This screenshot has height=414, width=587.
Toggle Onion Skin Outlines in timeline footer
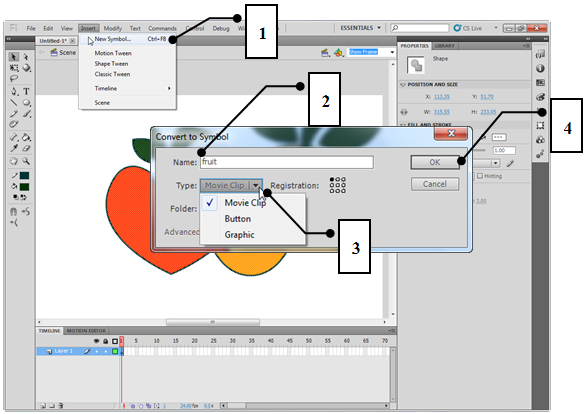point(141,405)
